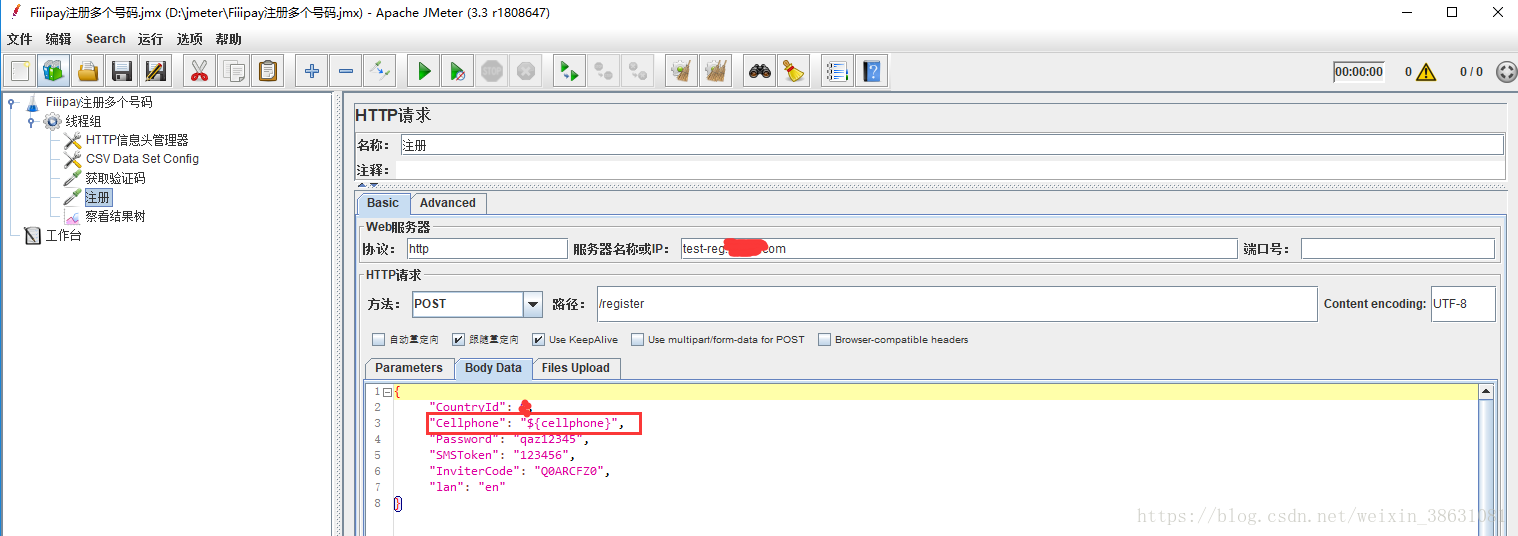Create a new test plan
The height and width of the screenshot is (536, 1518).
click(x=21, y=71)
